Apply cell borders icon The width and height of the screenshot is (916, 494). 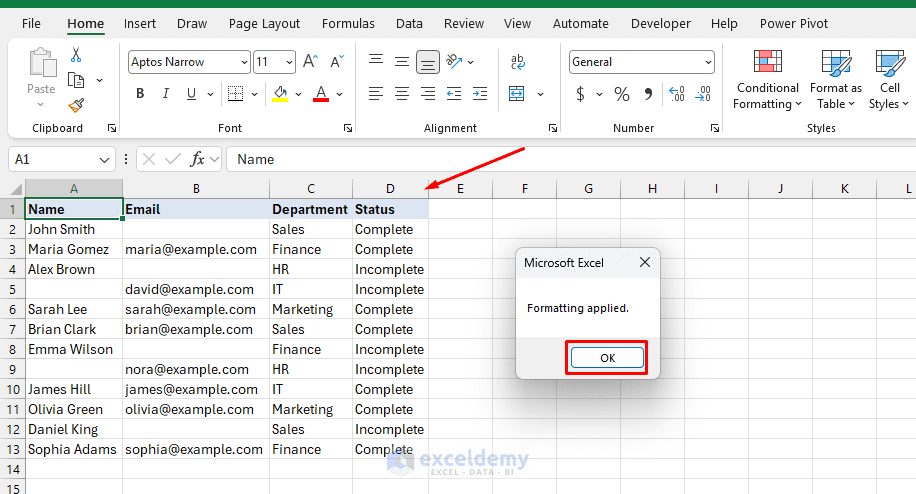[235, 93]
